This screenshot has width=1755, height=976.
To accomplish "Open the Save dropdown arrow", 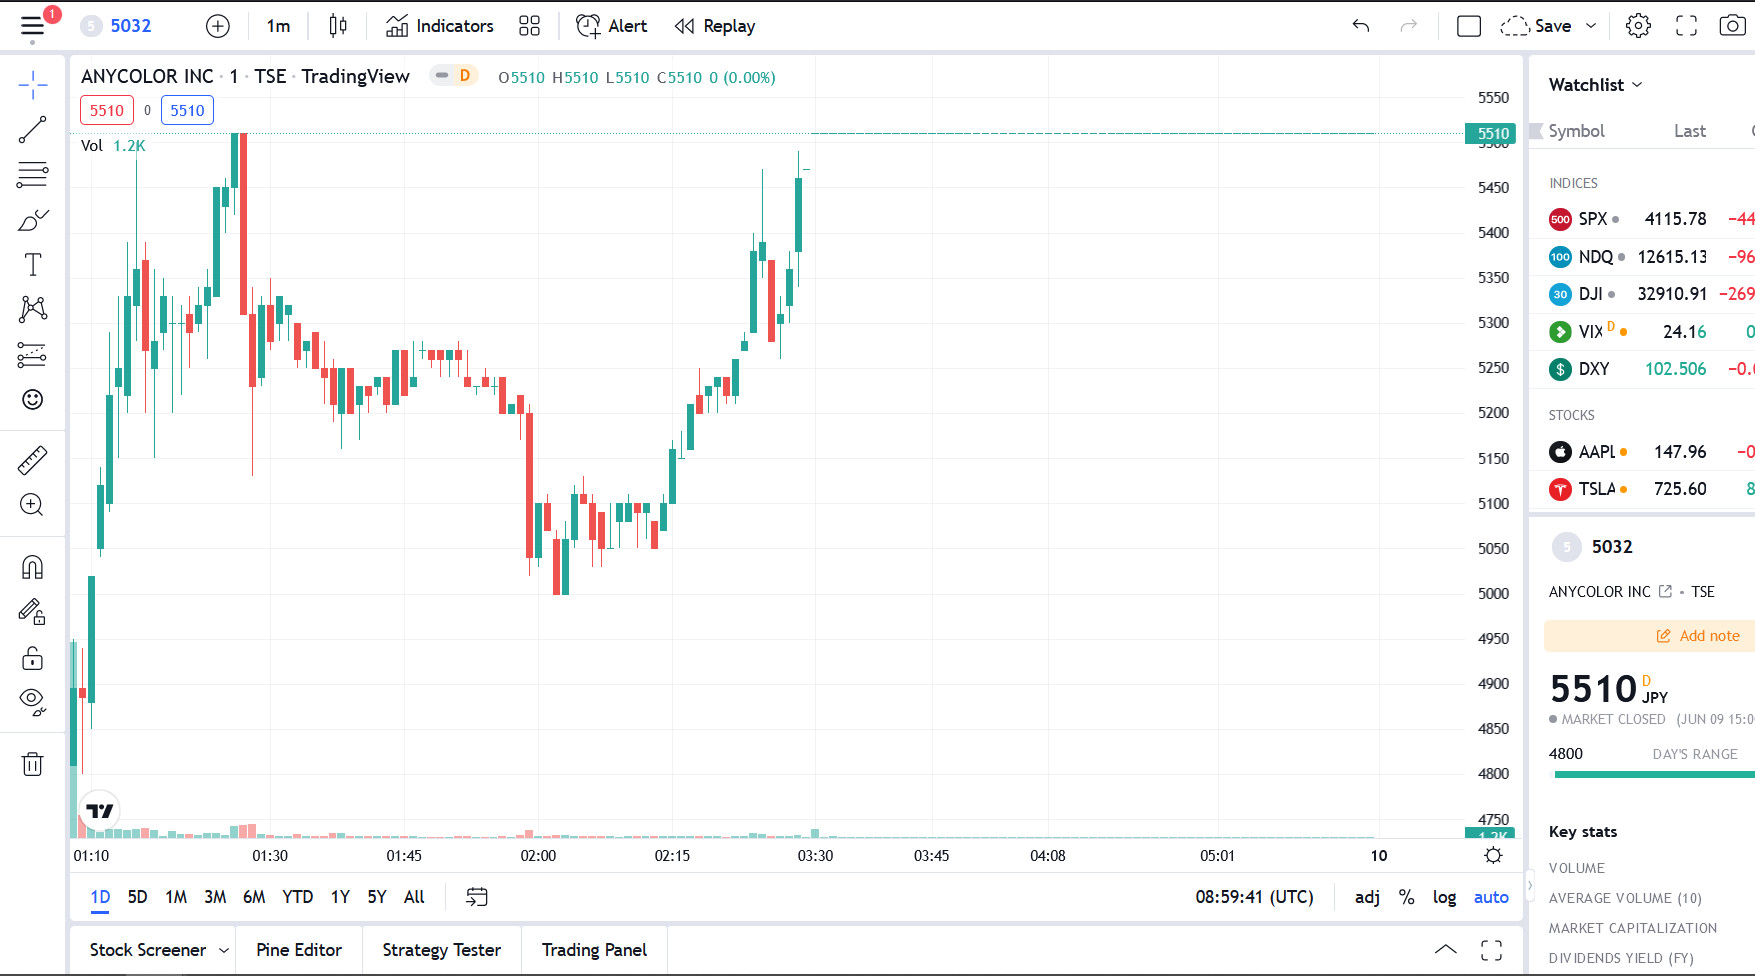I will [1591, 26].
